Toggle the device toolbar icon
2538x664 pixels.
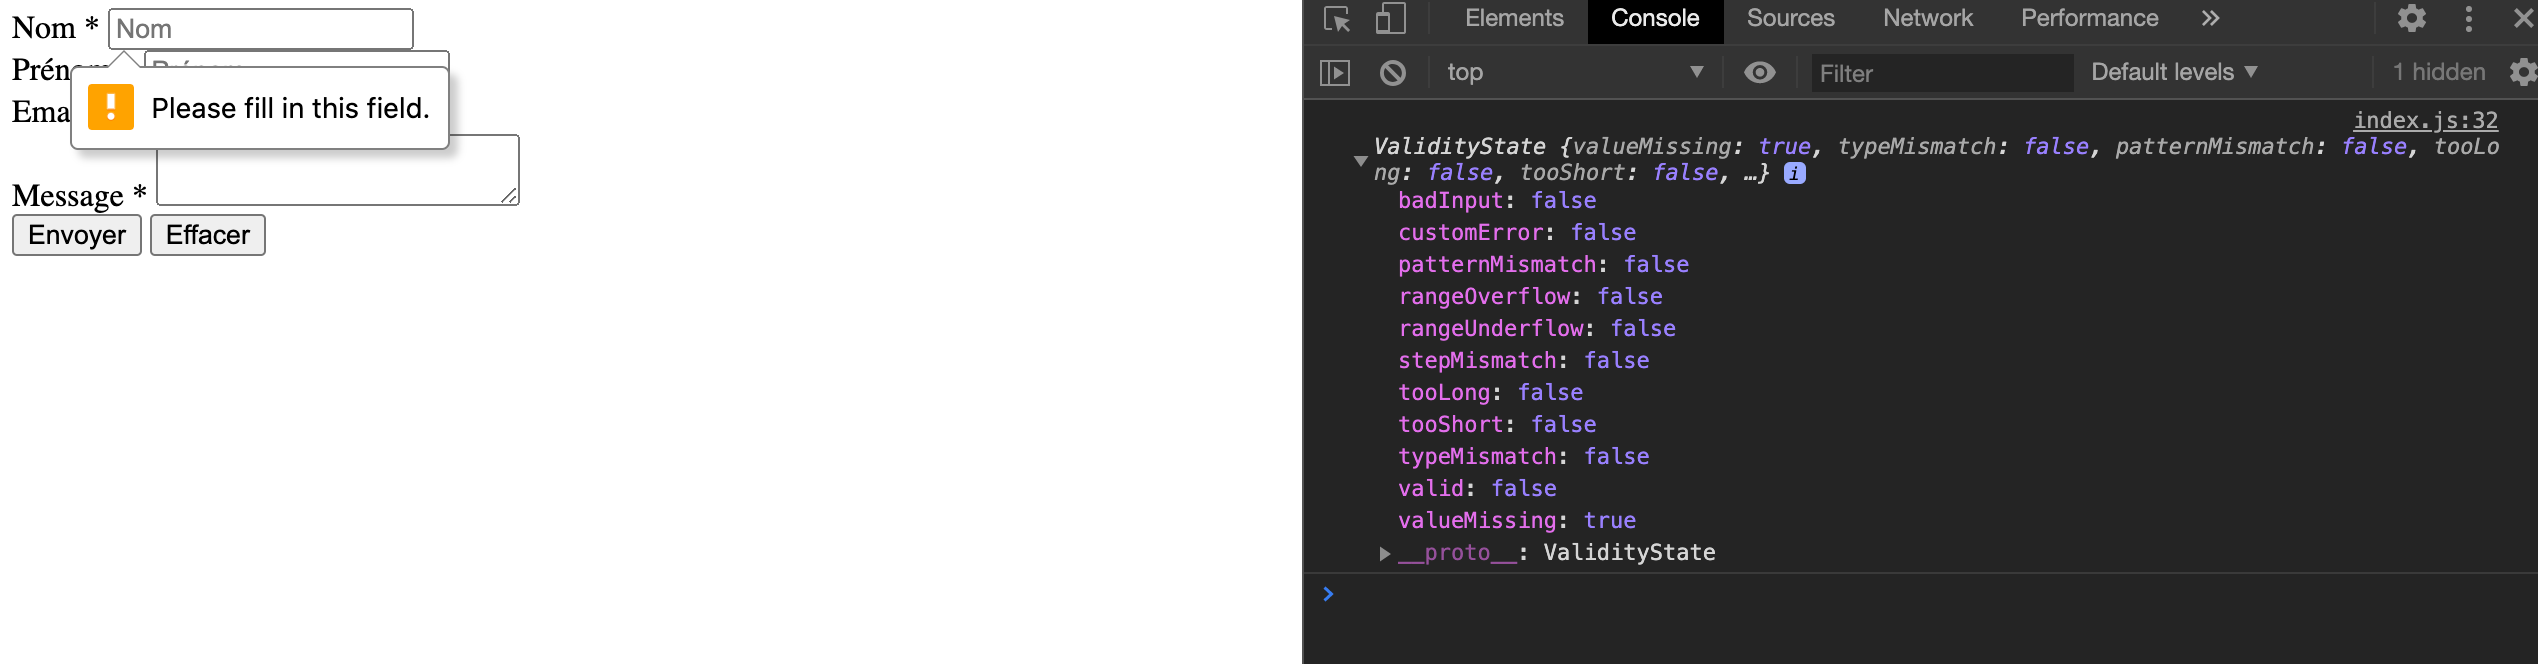point(1390,19)
